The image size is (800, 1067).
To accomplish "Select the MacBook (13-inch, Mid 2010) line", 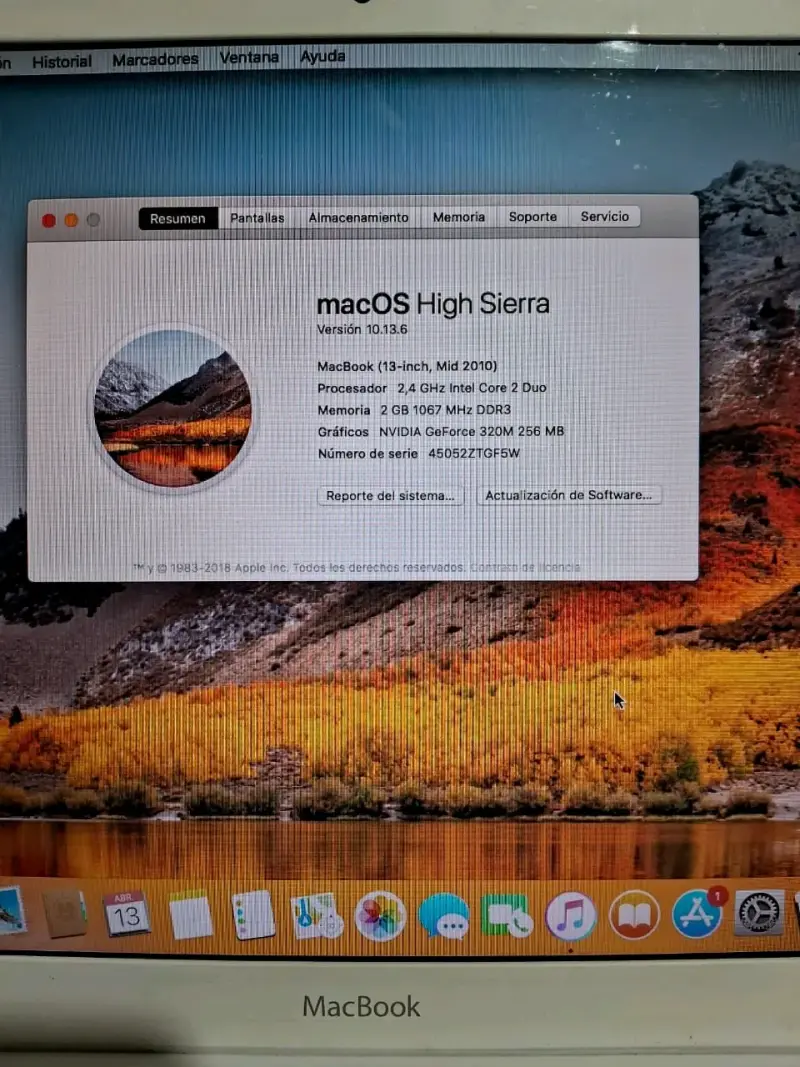I will [x=407, y=366].
